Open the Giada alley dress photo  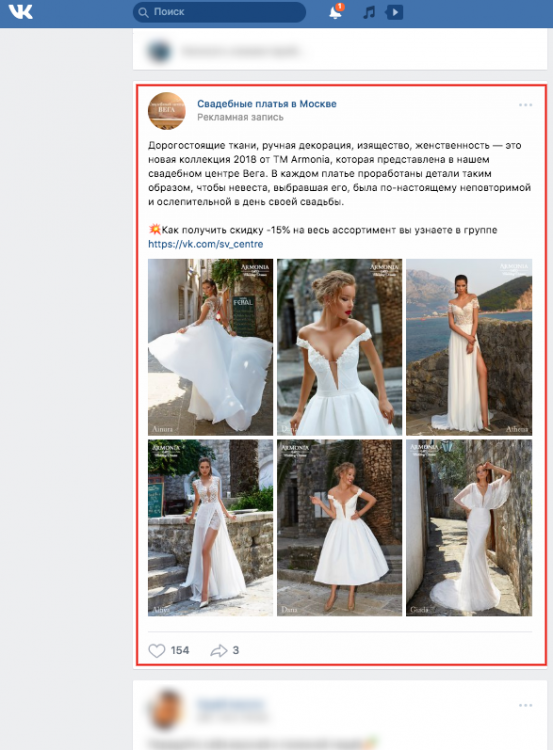(x=469, y=528)
